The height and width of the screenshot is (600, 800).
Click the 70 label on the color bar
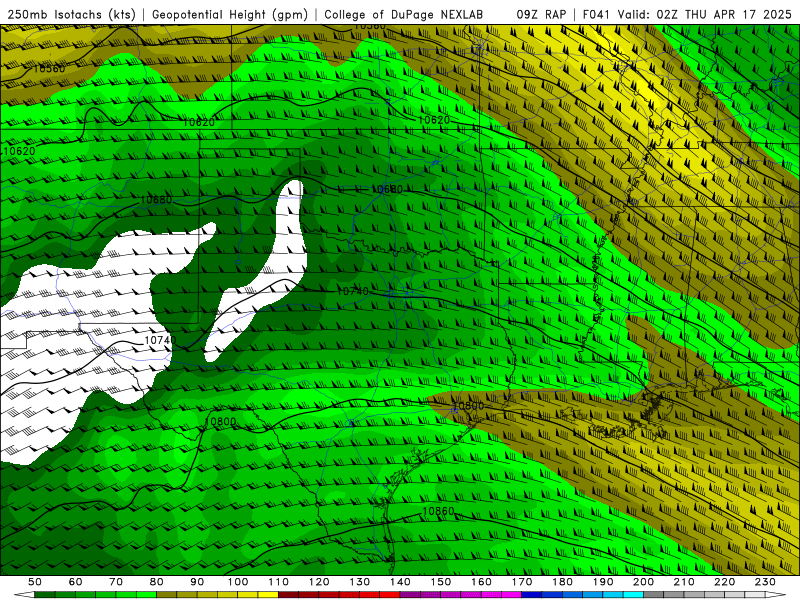click(x=116, y=582)
